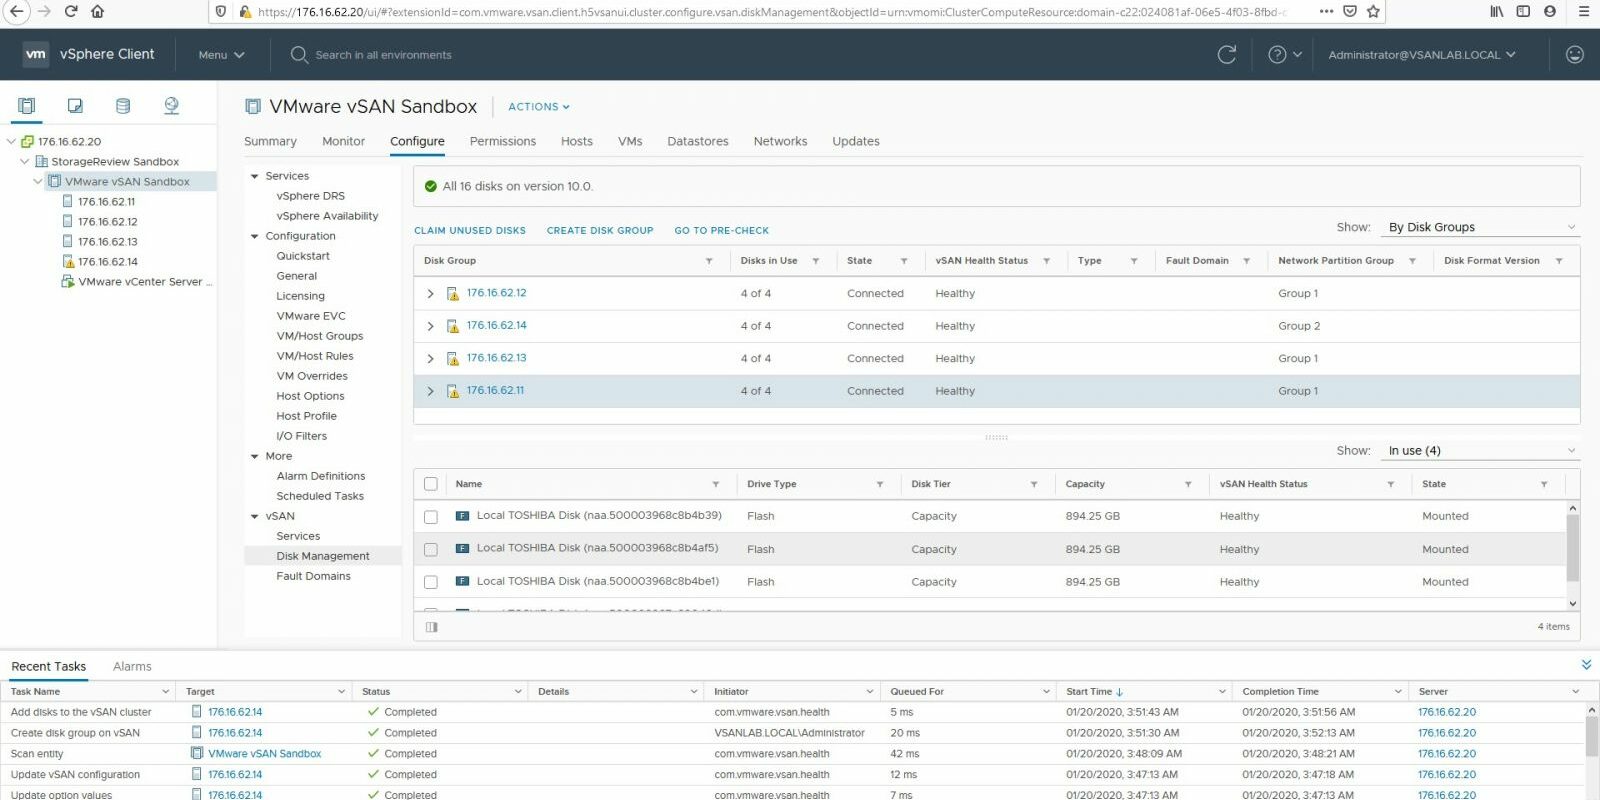Open vSphere DRS settings

[310, 196]
